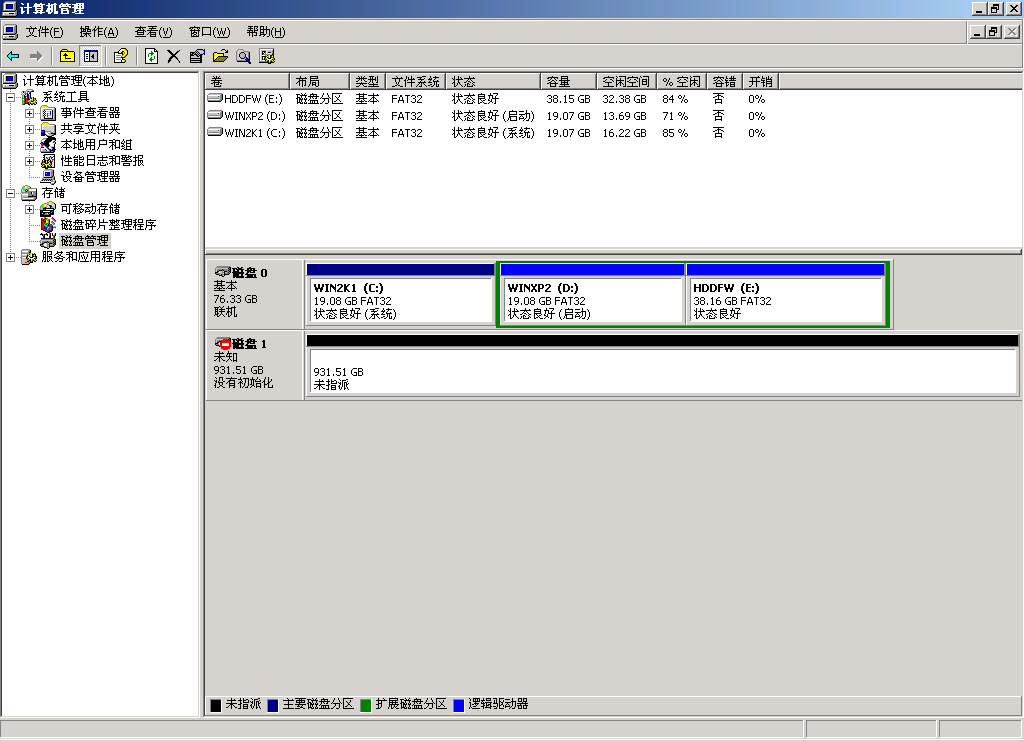Sort by the 空闲空间 column header
1024x742 pixels.
pyautogui.click(x=626, y=82)
